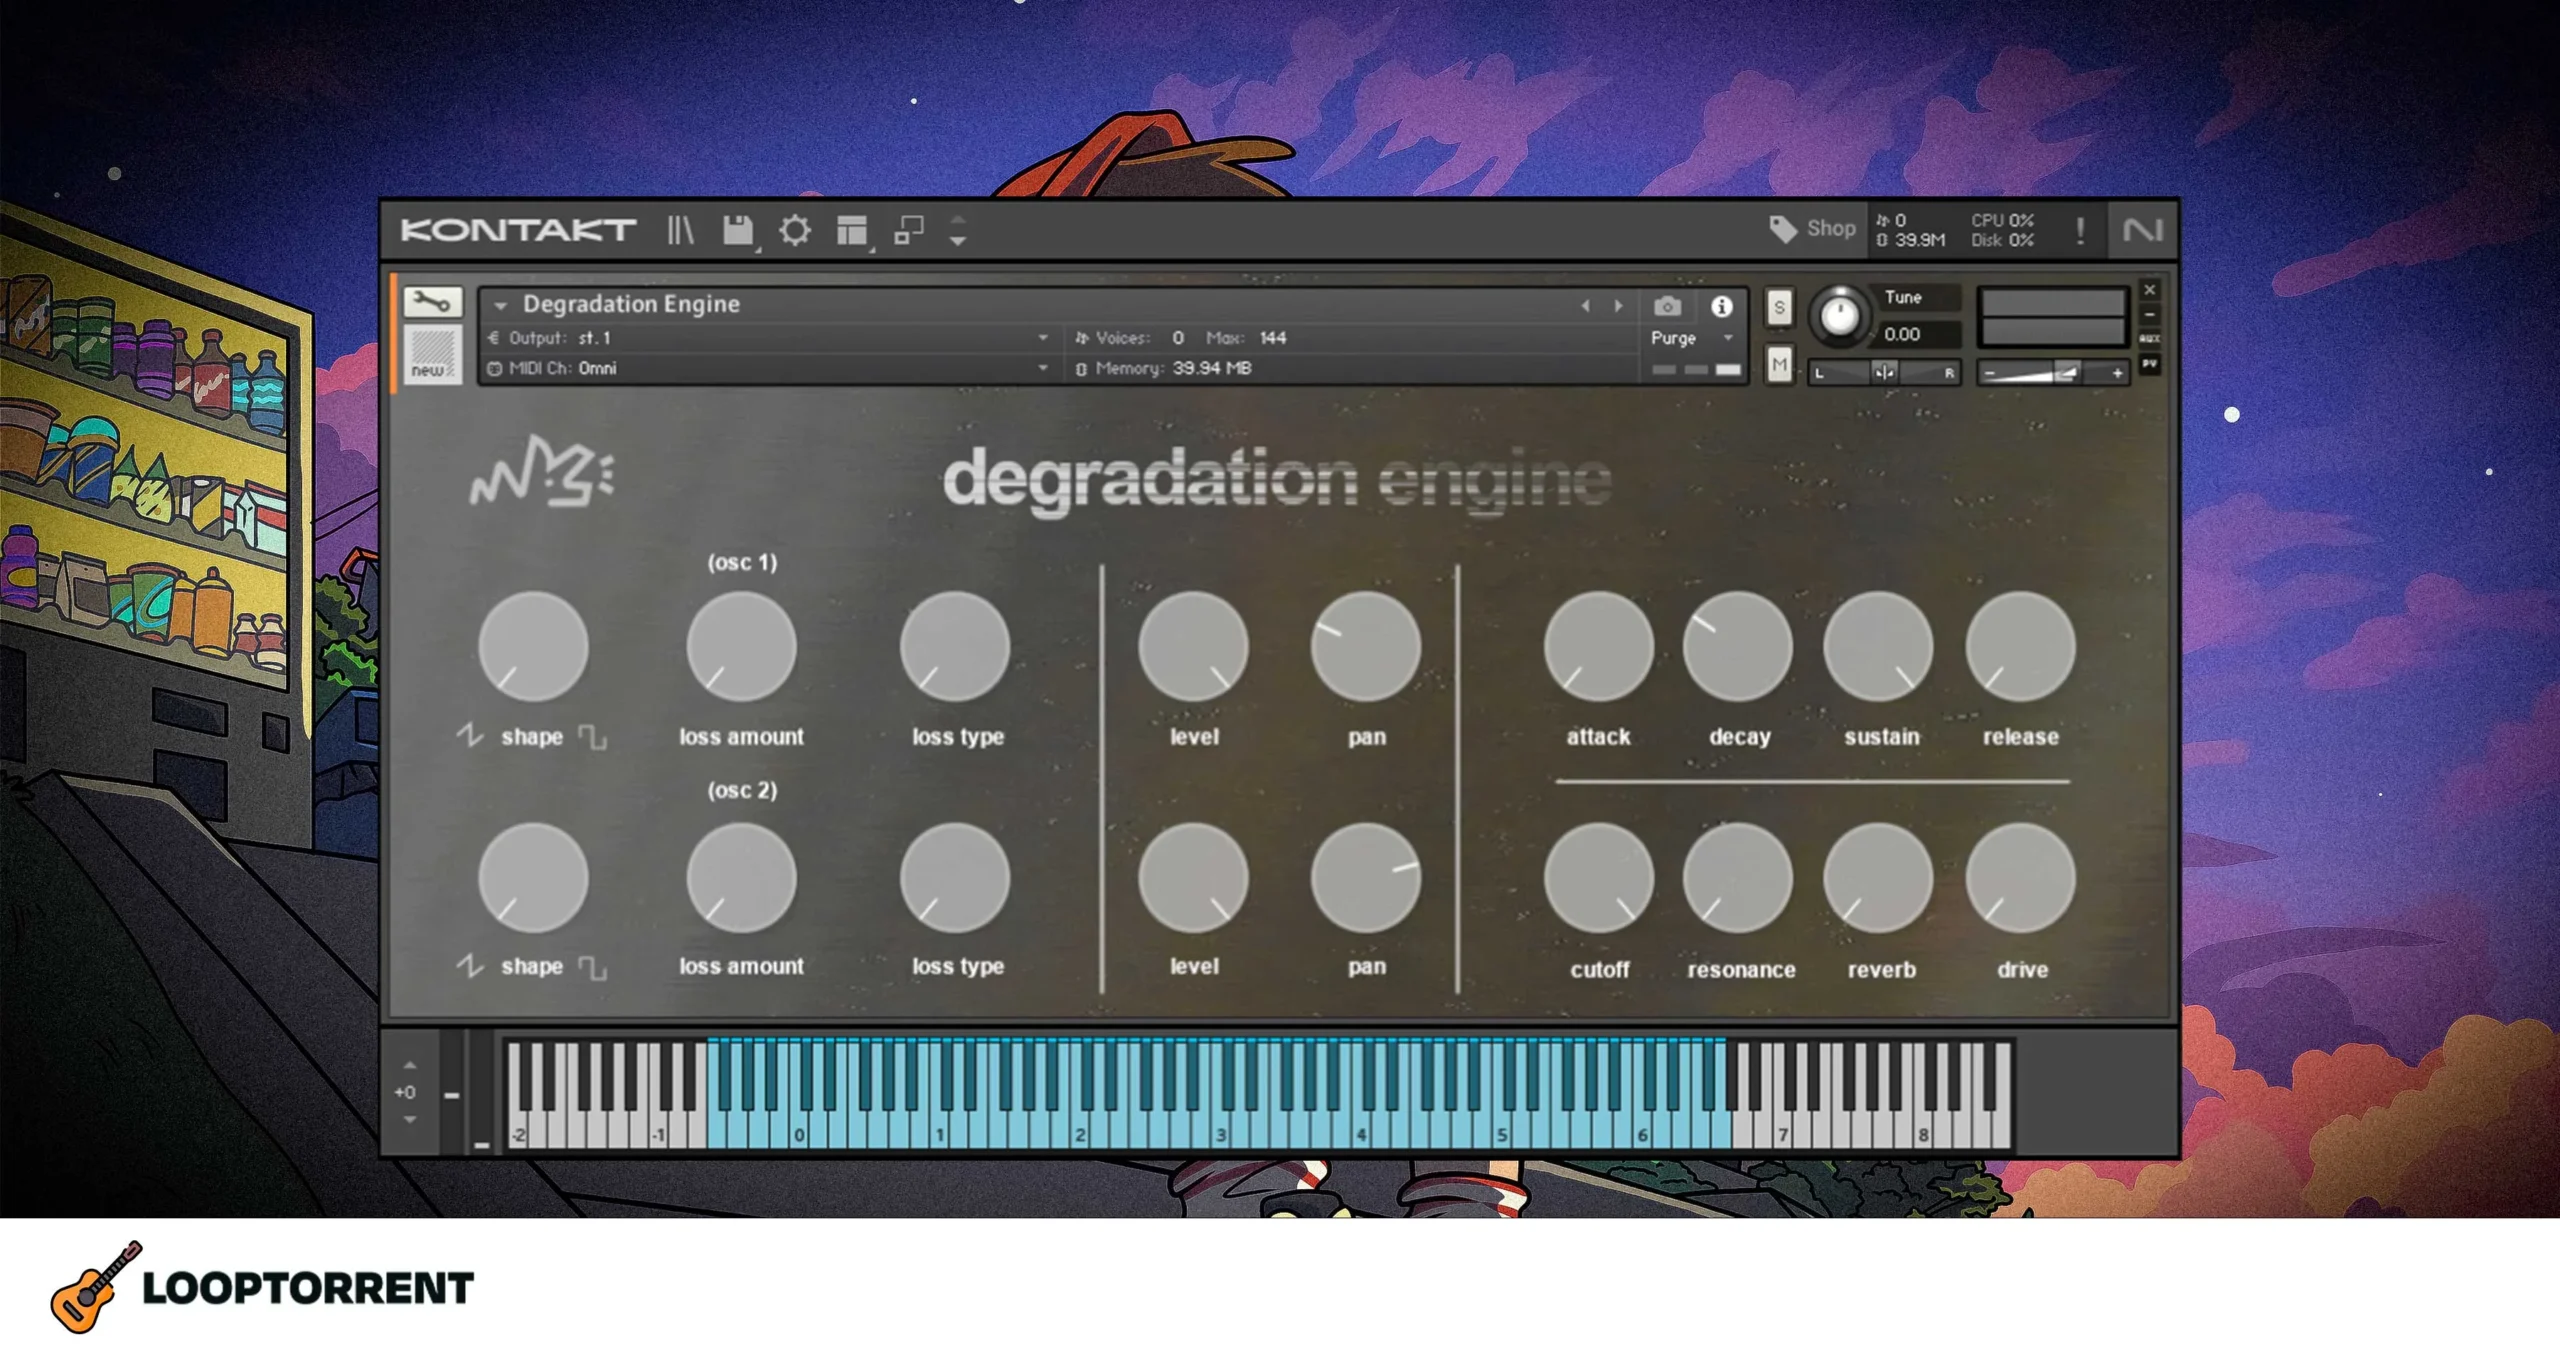Click the Shop link

click(x=1831, y=229)
